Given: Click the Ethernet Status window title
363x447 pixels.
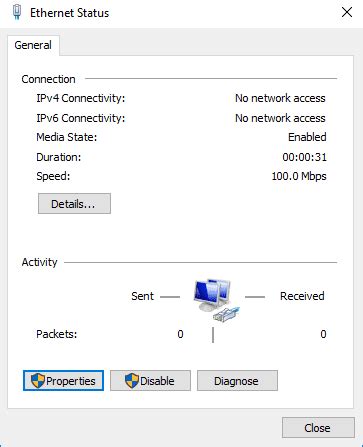Looking at the screenshot, I should (x=69, y=13).
